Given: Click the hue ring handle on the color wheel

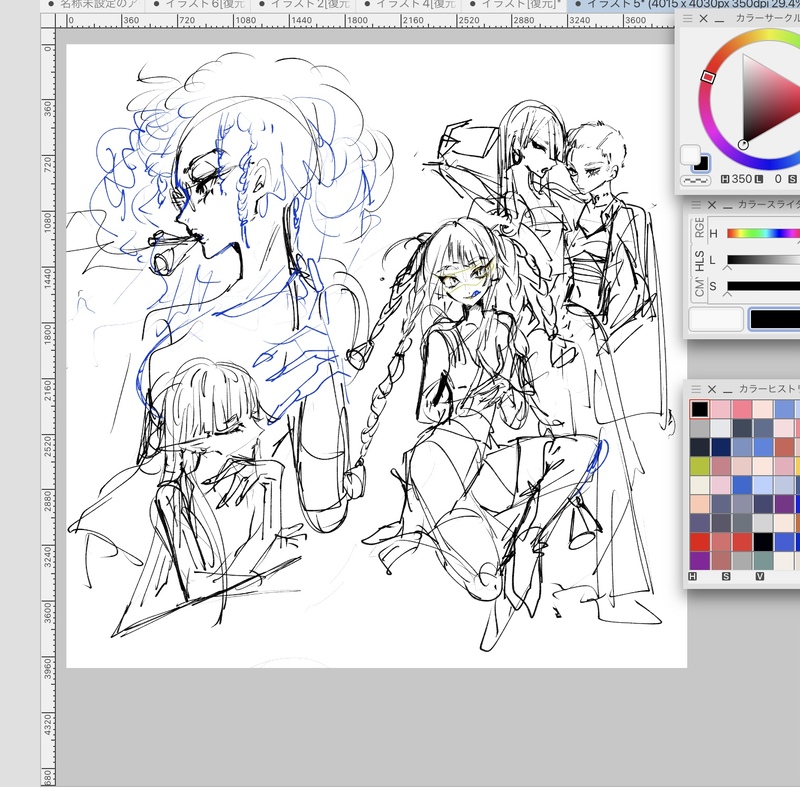Looking at the screenshot, I should 707,77.
